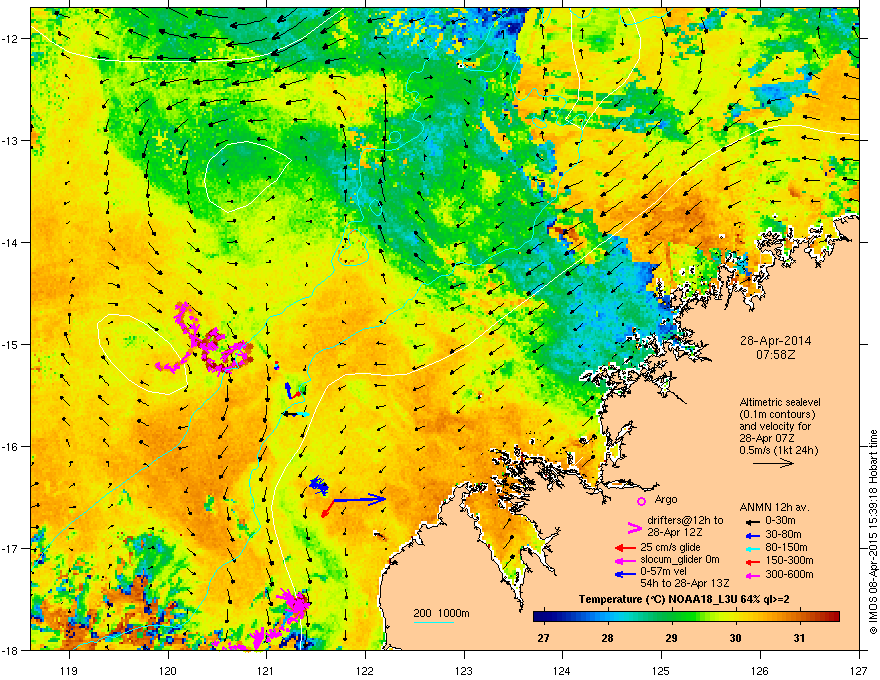
Task: Click the colorbar tick label '31'
Action: (x=799, y=638)
